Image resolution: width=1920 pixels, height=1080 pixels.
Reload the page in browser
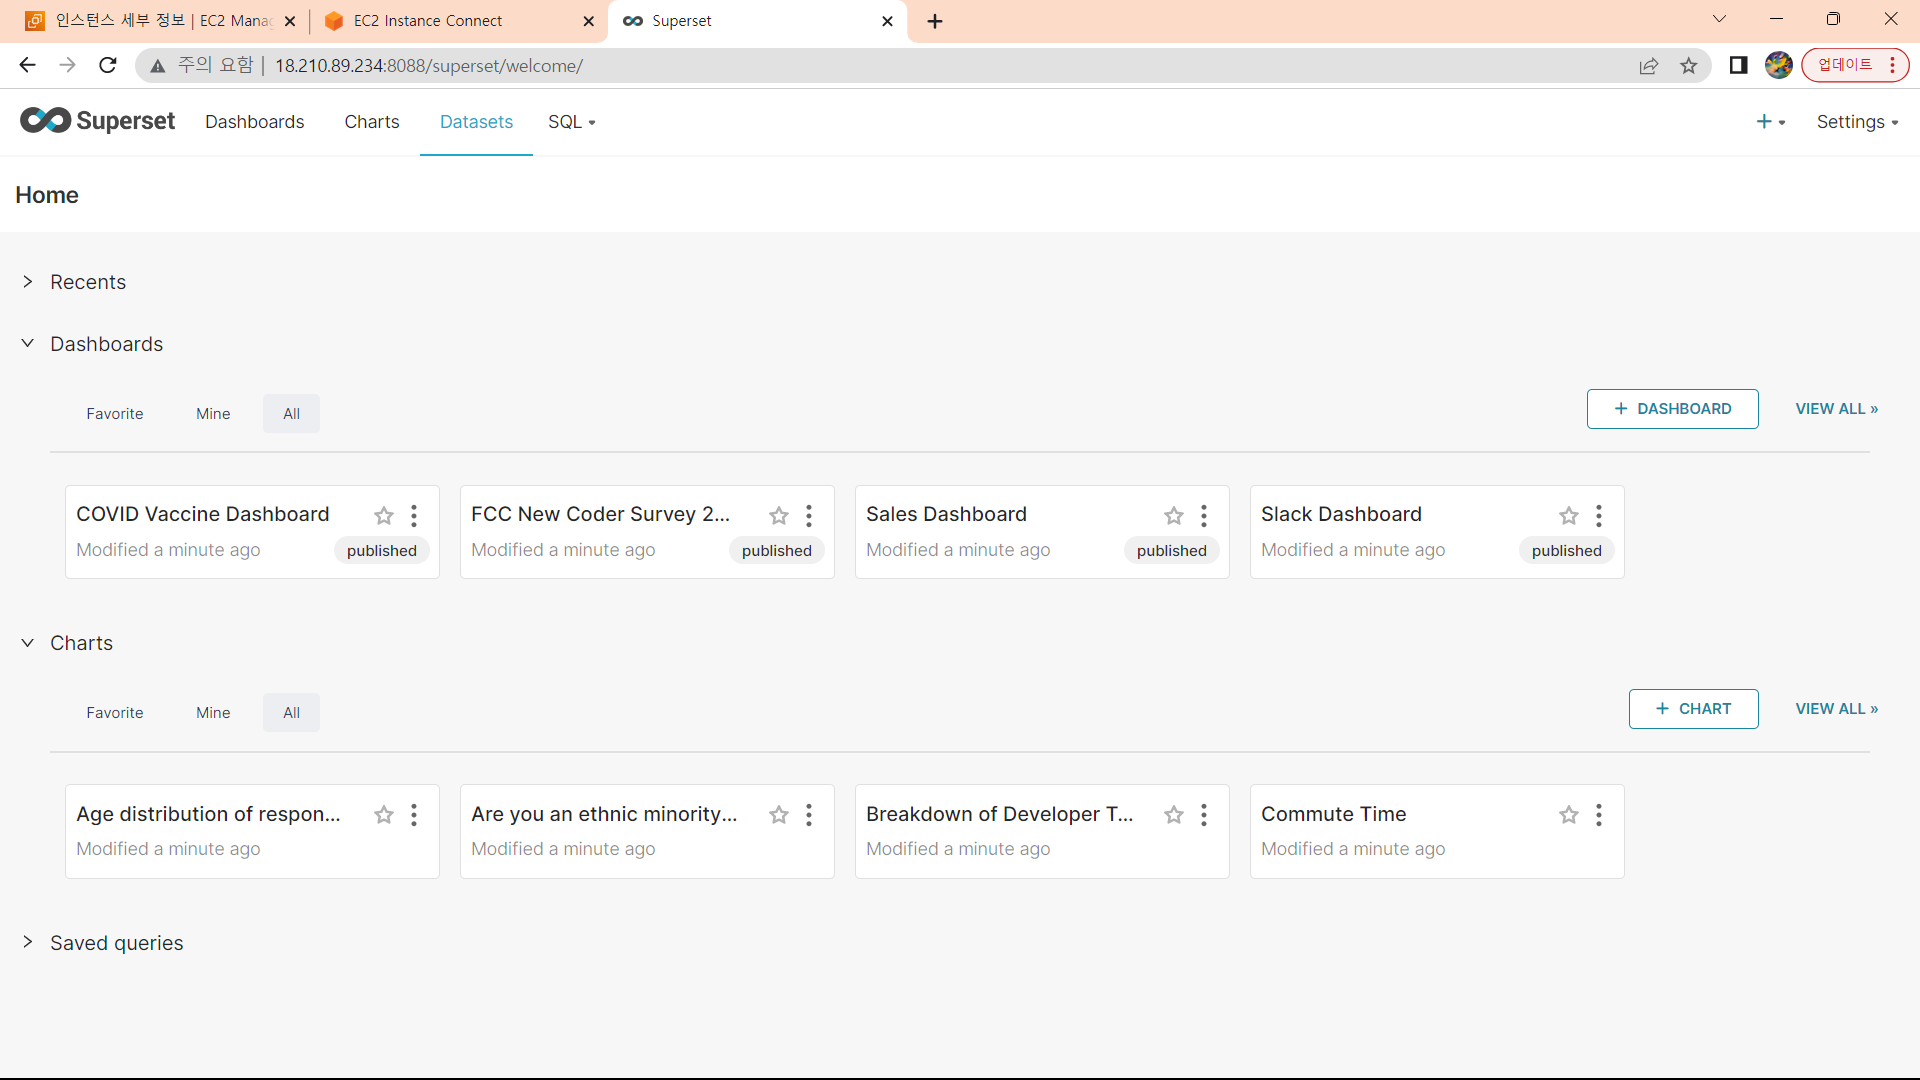coord(108,66)
